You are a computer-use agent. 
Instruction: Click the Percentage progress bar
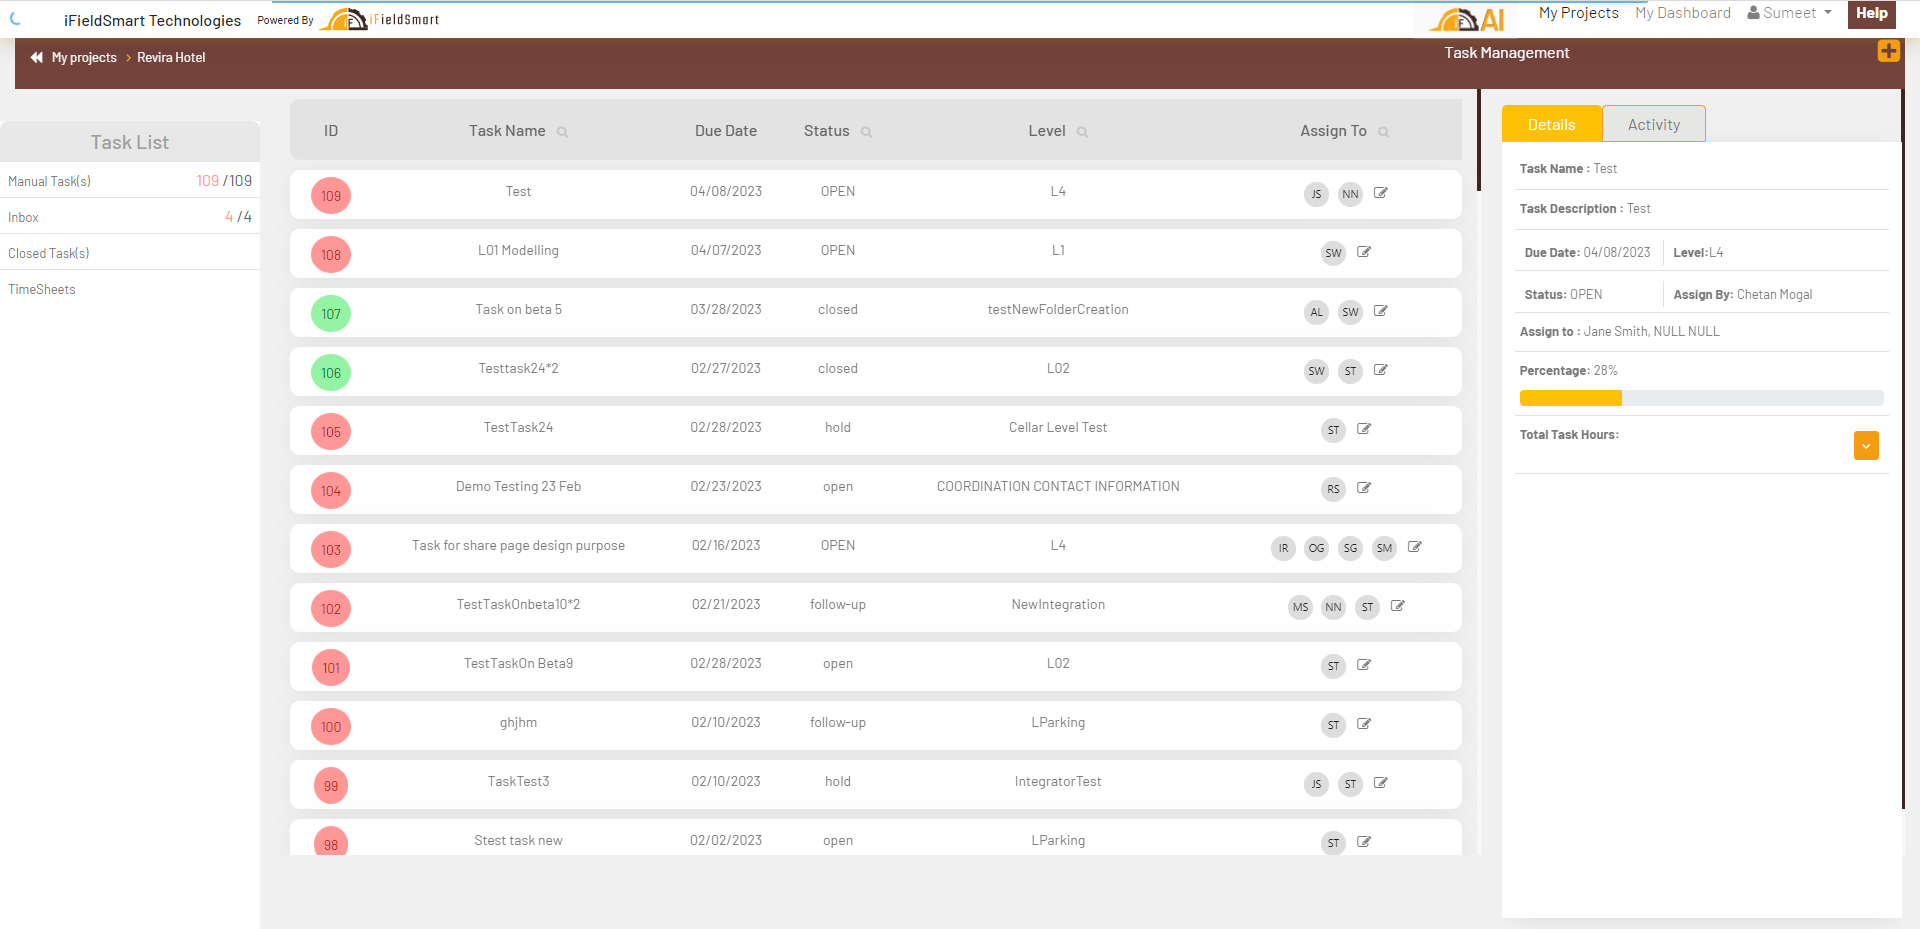coord(1701,398)
